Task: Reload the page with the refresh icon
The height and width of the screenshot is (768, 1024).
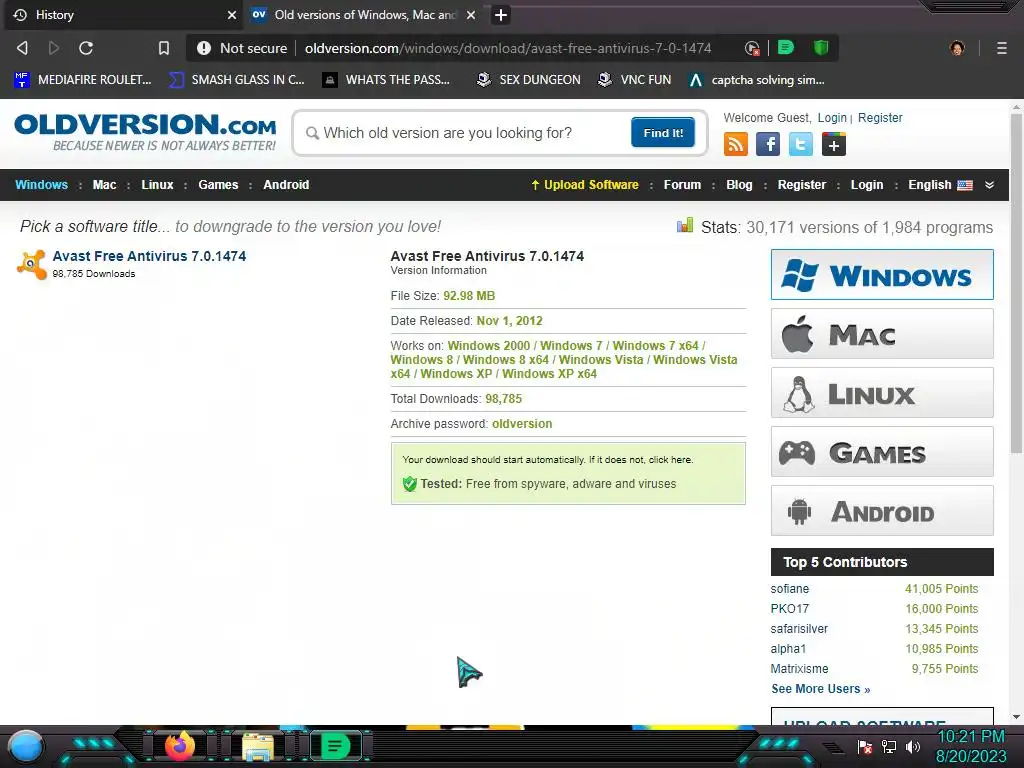Action: click(x=86, y=48)
